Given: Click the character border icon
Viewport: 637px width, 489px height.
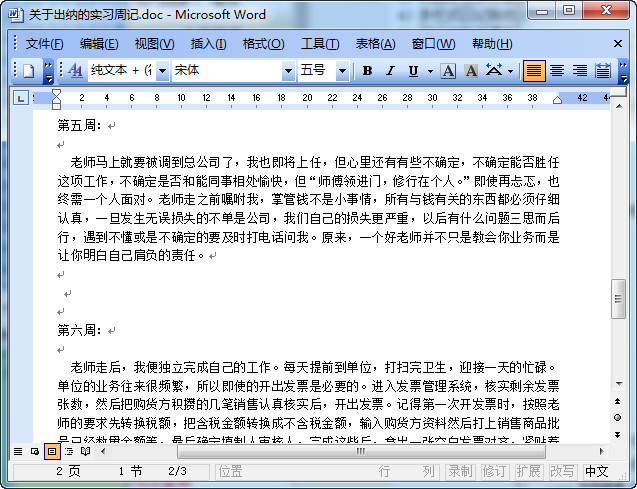Looking at the screenshot, I should coord(446,71).
